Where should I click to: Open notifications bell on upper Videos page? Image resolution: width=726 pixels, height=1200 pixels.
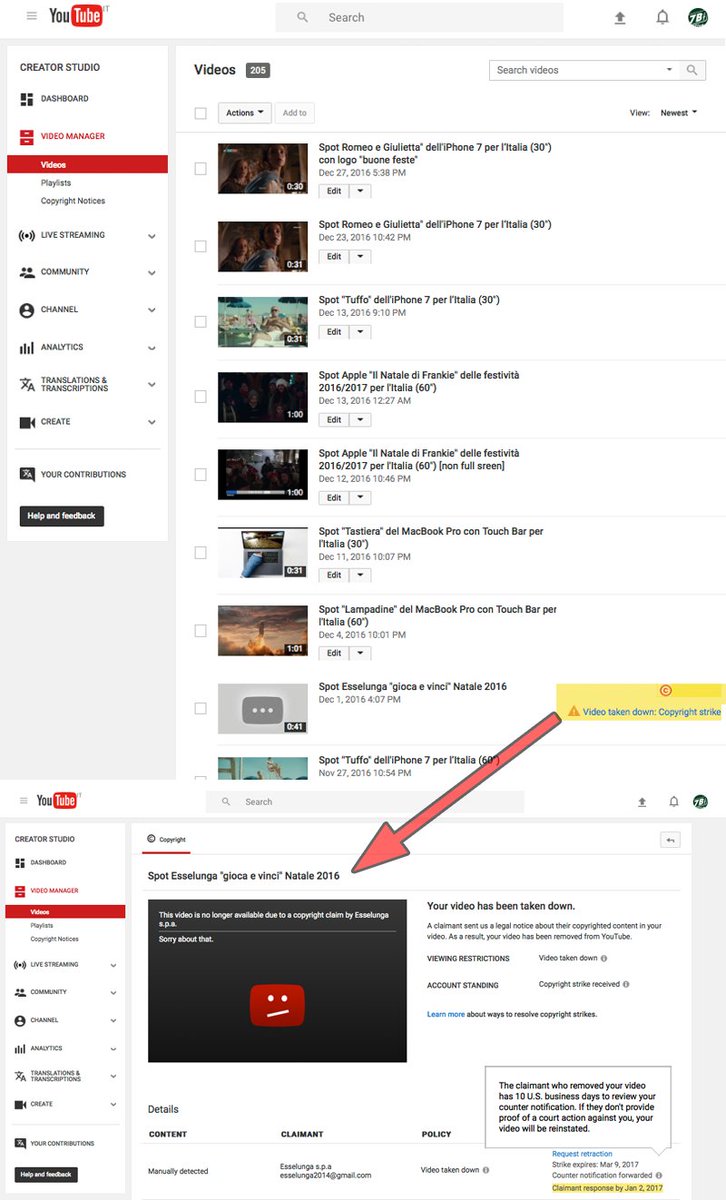tap(662, 17)
